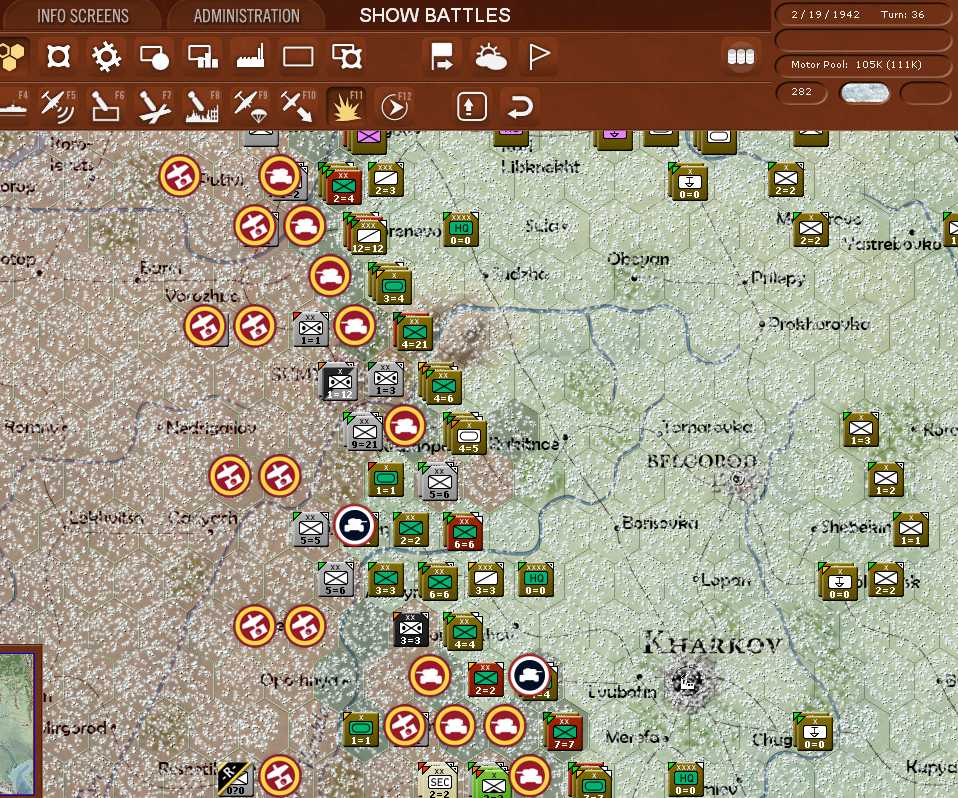Viewport: 958px width, 798px height.
Task: Select the F8 bomb city mode
Action: [x=202, y=106]
